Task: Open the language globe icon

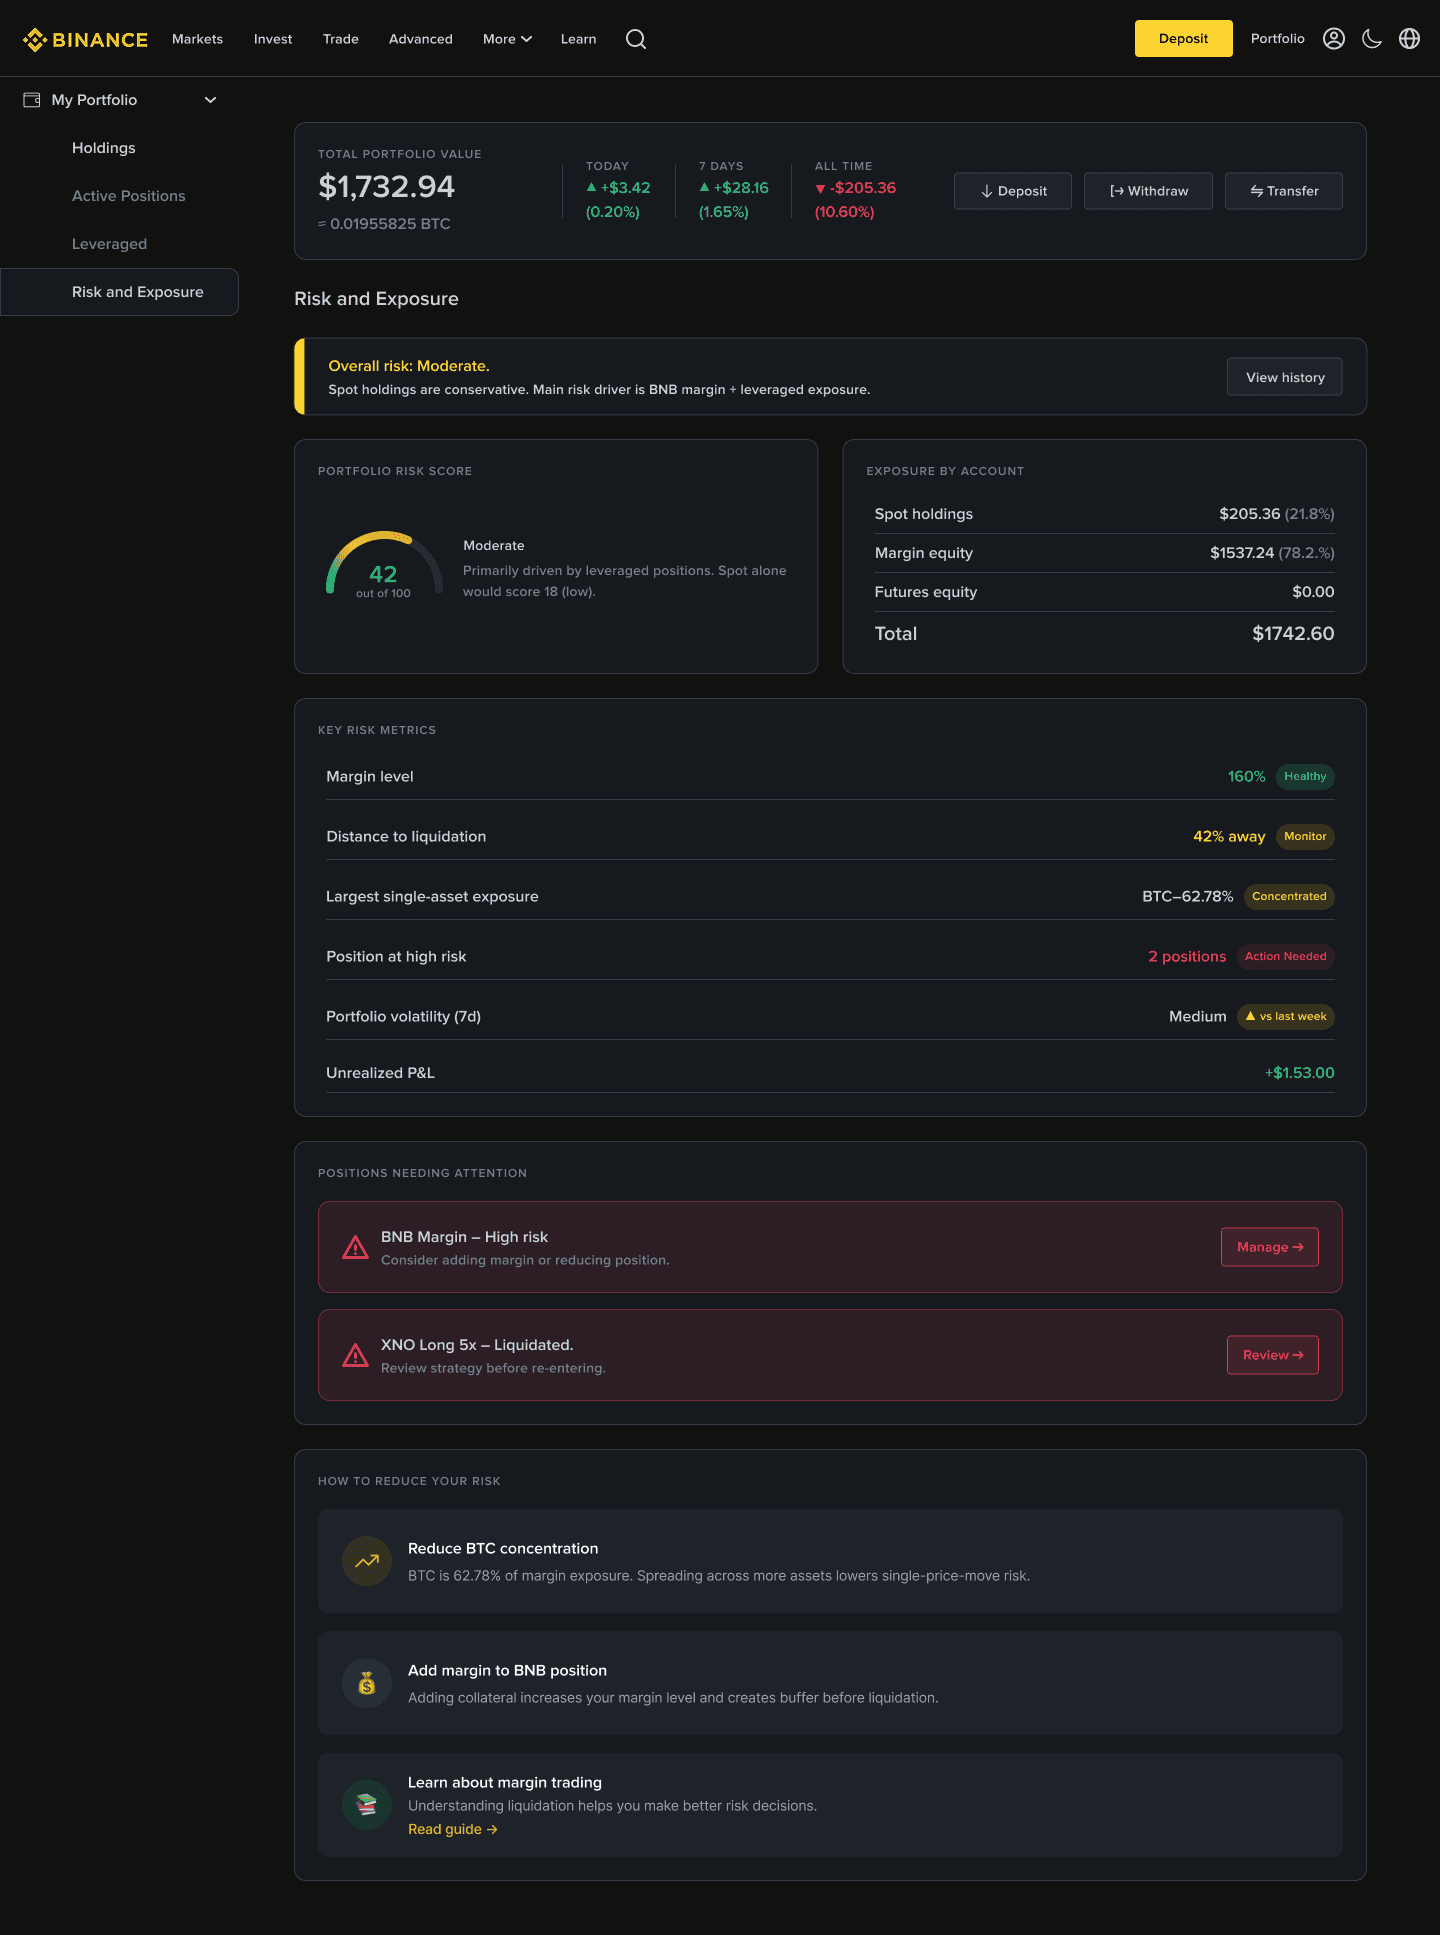Action: 1409,38
